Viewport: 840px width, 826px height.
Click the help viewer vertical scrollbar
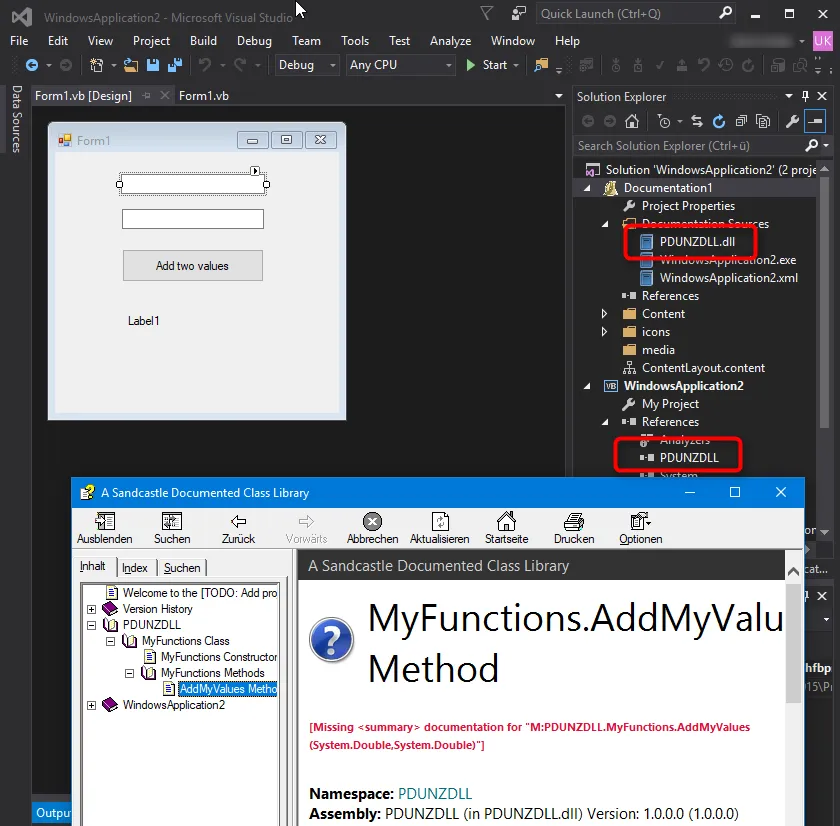click(793, 643)
